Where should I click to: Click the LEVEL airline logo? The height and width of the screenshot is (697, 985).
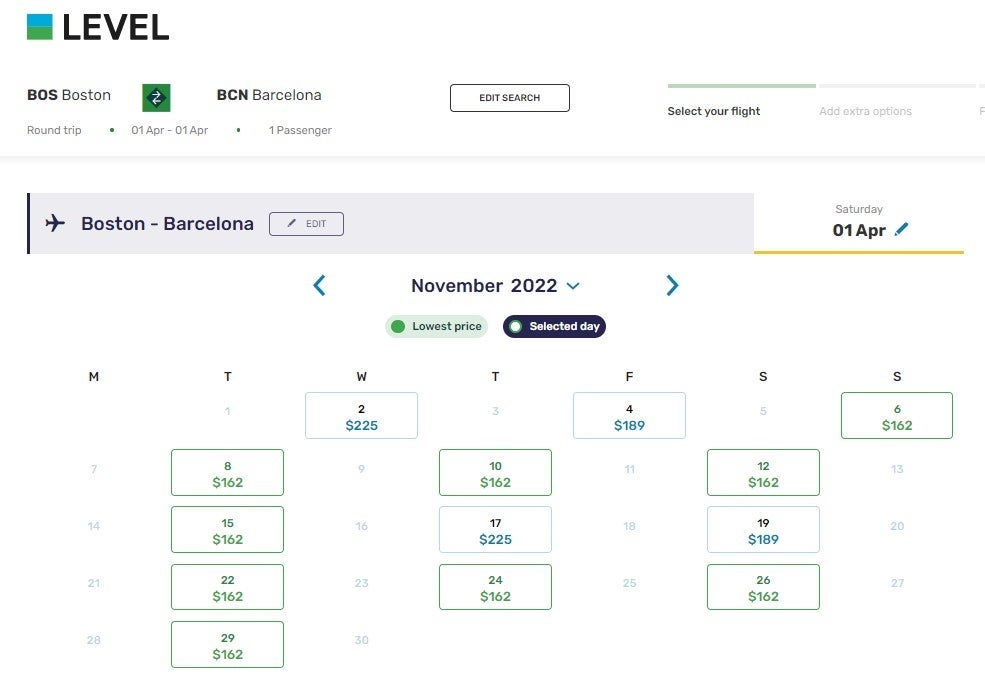tap(98, 27)
